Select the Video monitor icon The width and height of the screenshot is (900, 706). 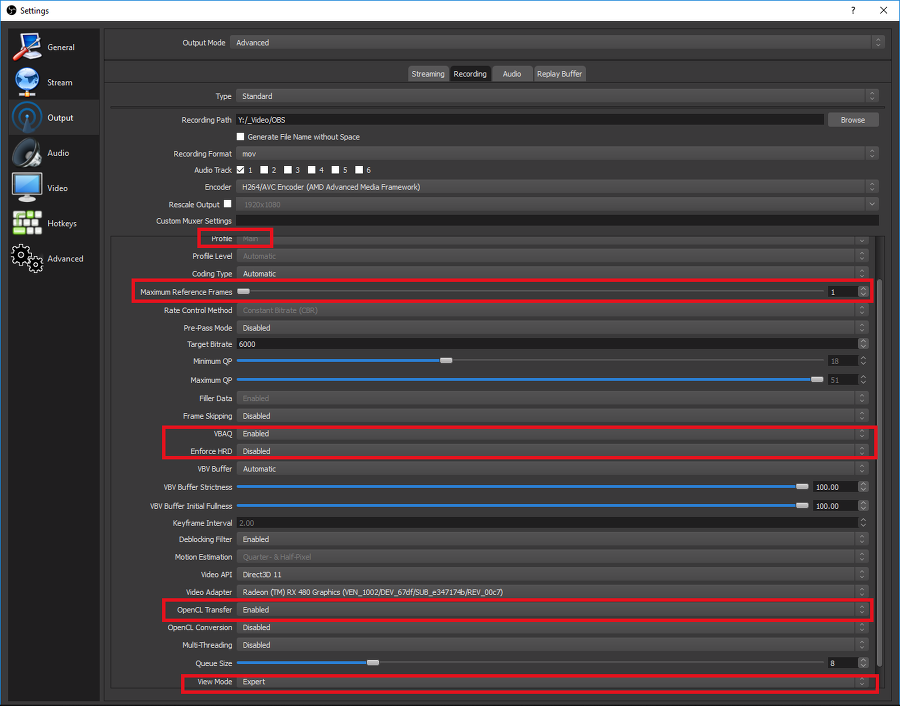(x=27, y=188)
